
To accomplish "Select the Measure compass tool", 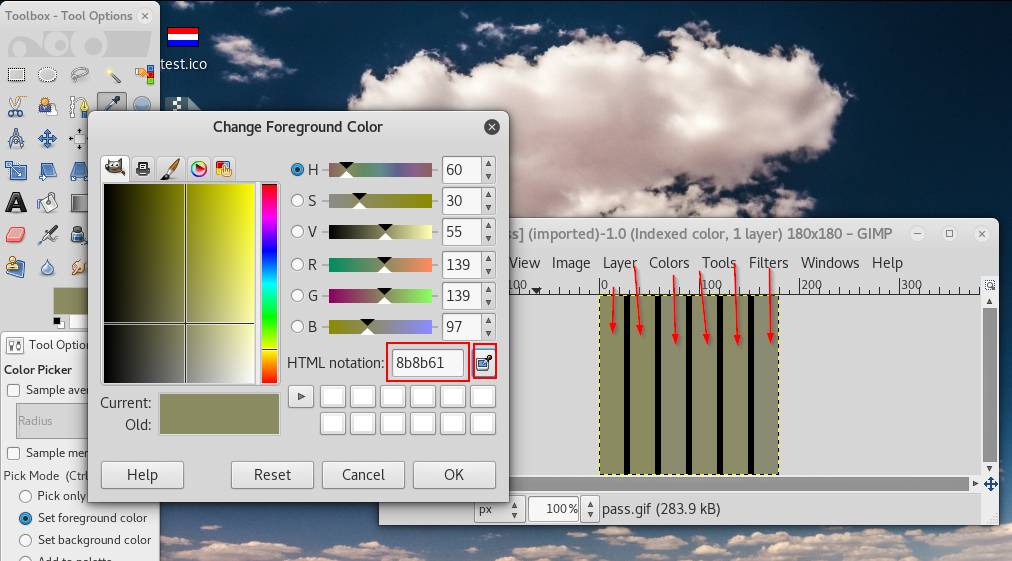I will pos(16,138).
